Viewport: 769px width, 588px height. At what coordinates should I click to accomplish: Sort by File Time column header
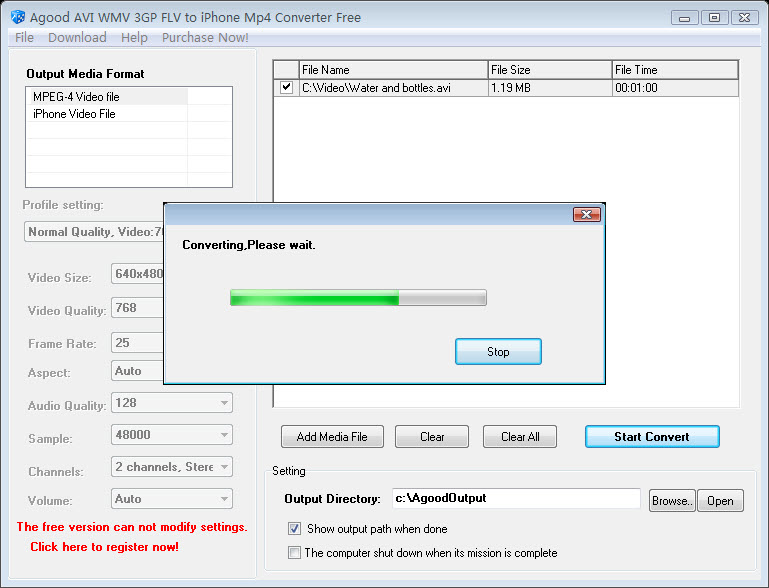[x=675, y=70]
